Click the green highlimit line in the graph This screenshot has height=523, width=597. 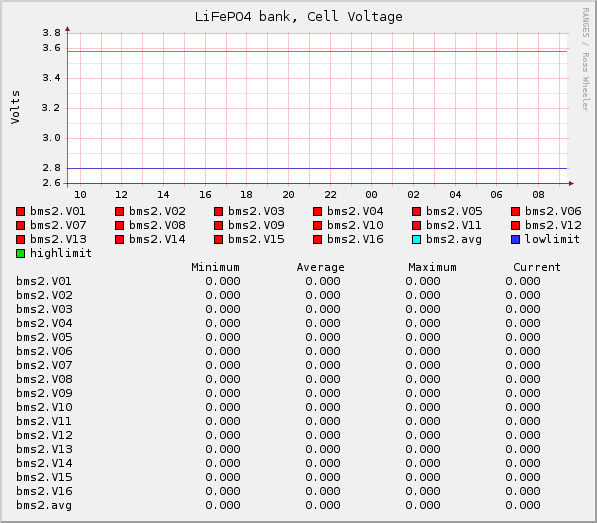[x=317, y=51]
